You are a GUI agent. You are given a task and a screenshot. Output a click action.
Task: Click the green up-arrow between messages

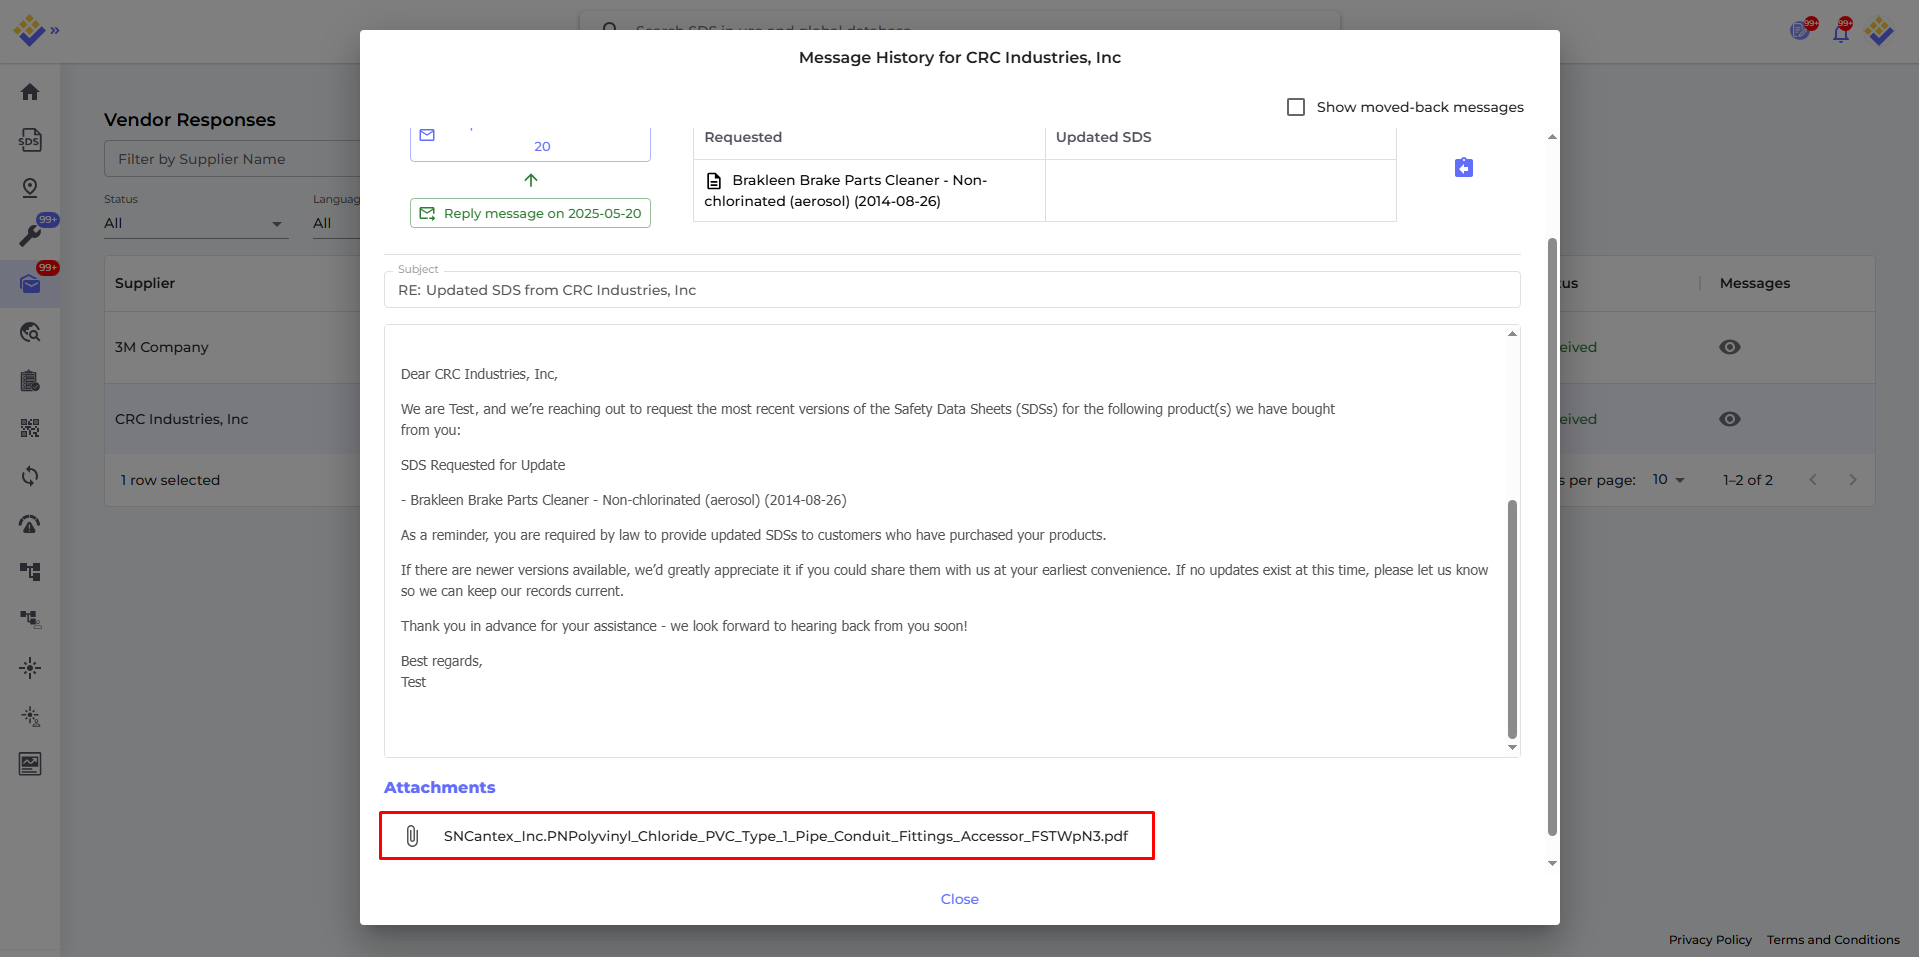(x=531, y=180)
